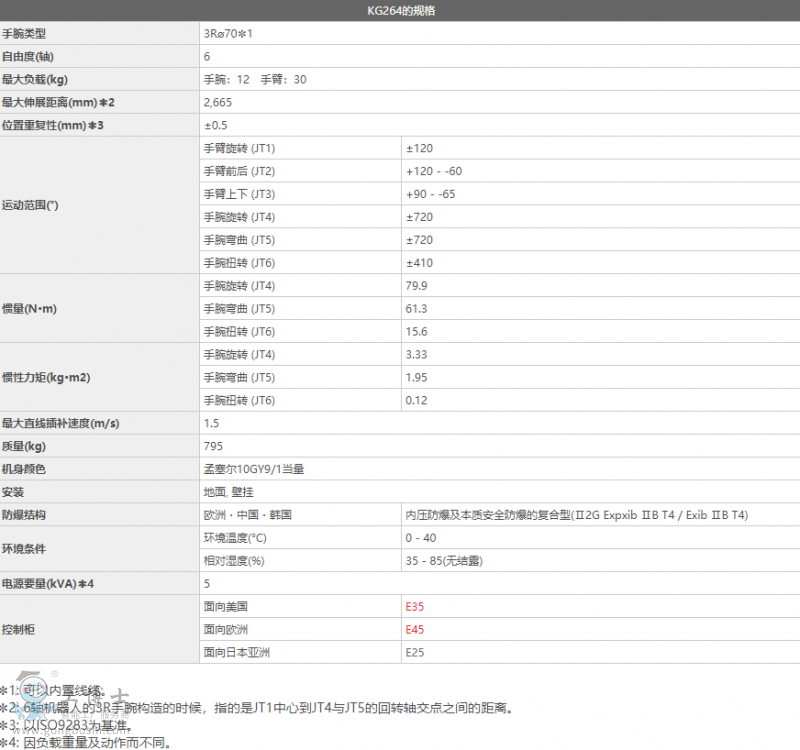Click the footnote about ISO9283 standard

(x=66, y=725)
